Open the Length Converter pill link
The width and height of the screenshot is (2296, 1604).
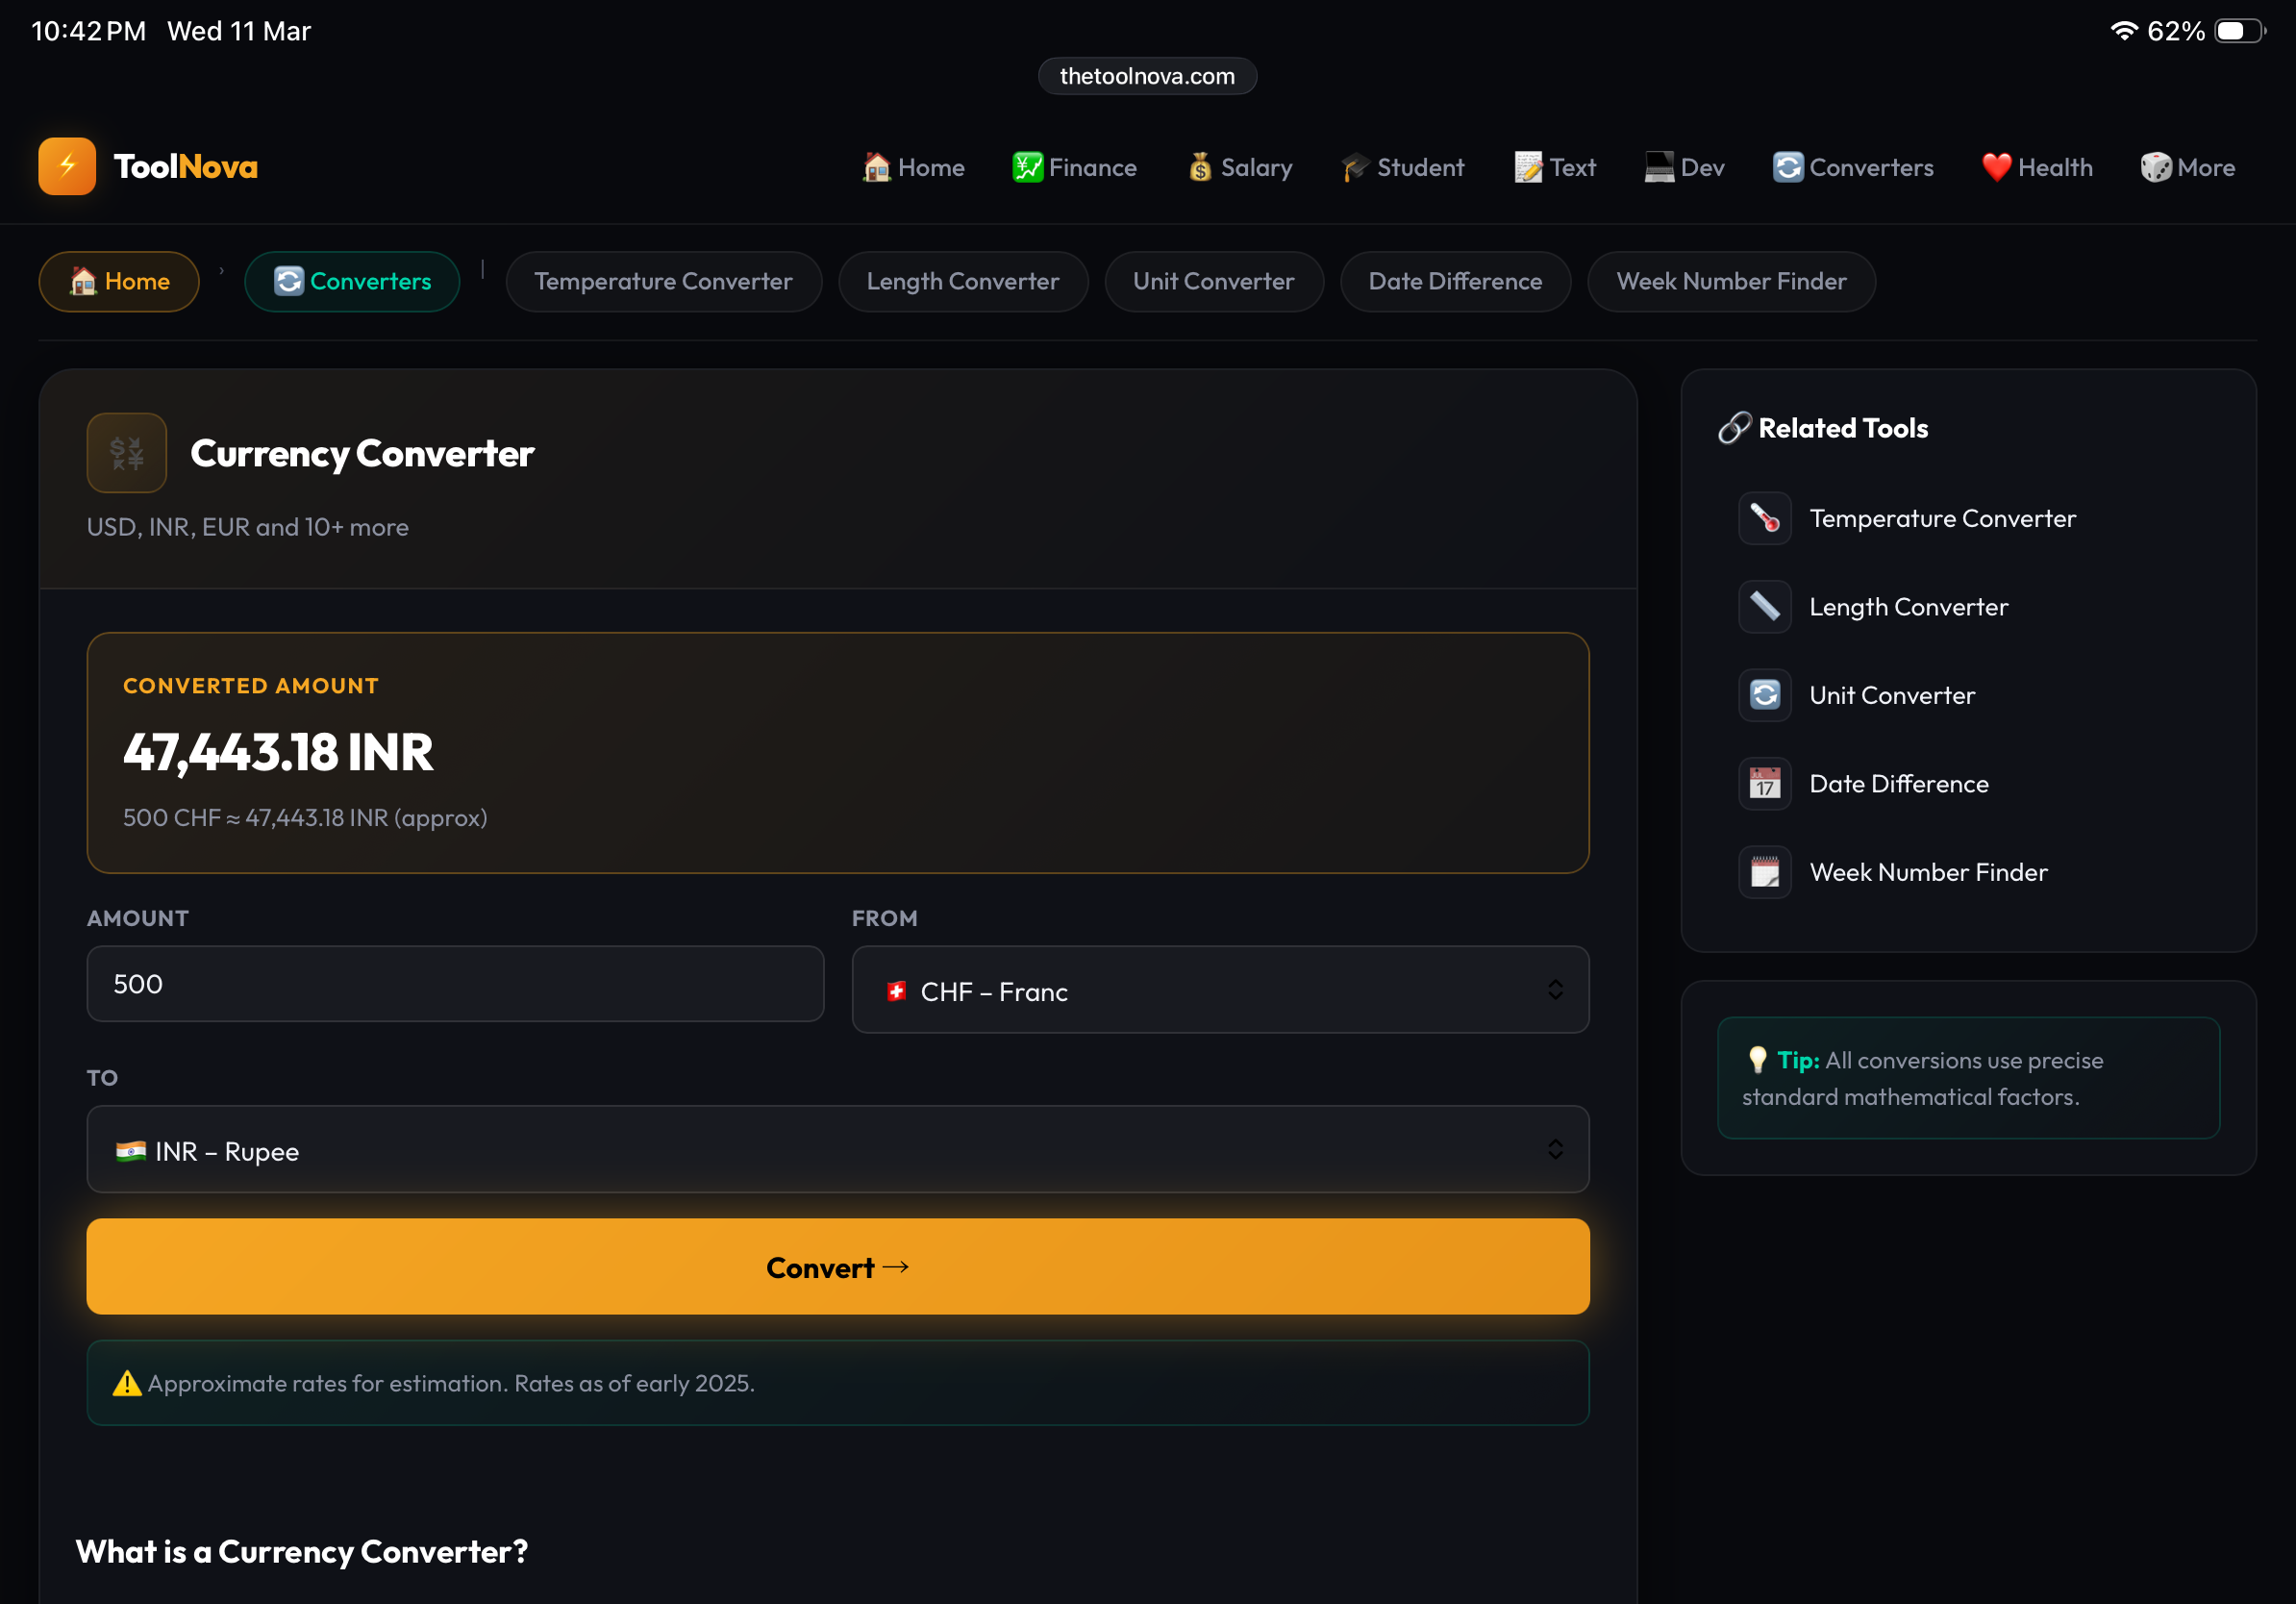click(962, 281)
